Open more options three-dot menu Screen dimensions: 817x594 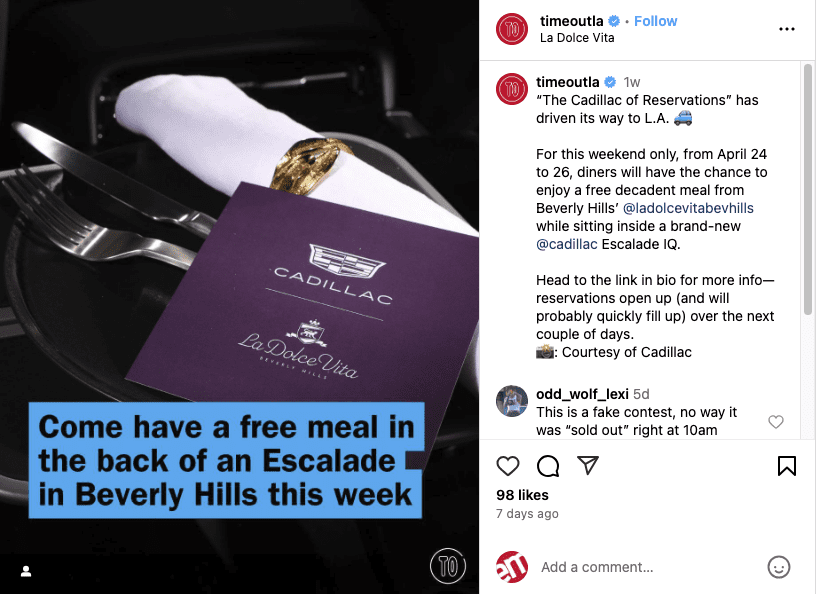787,29
